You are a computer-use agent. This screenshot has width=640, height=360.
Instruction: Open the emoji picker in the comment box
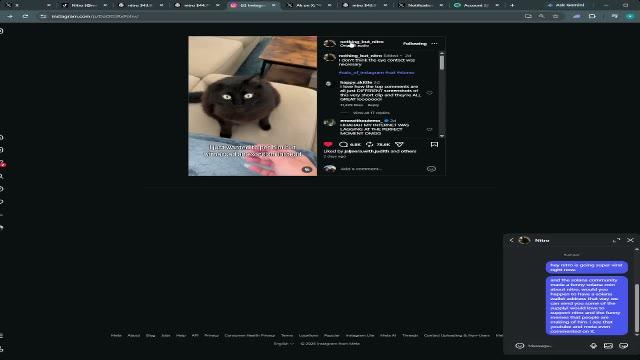point(431,169)
